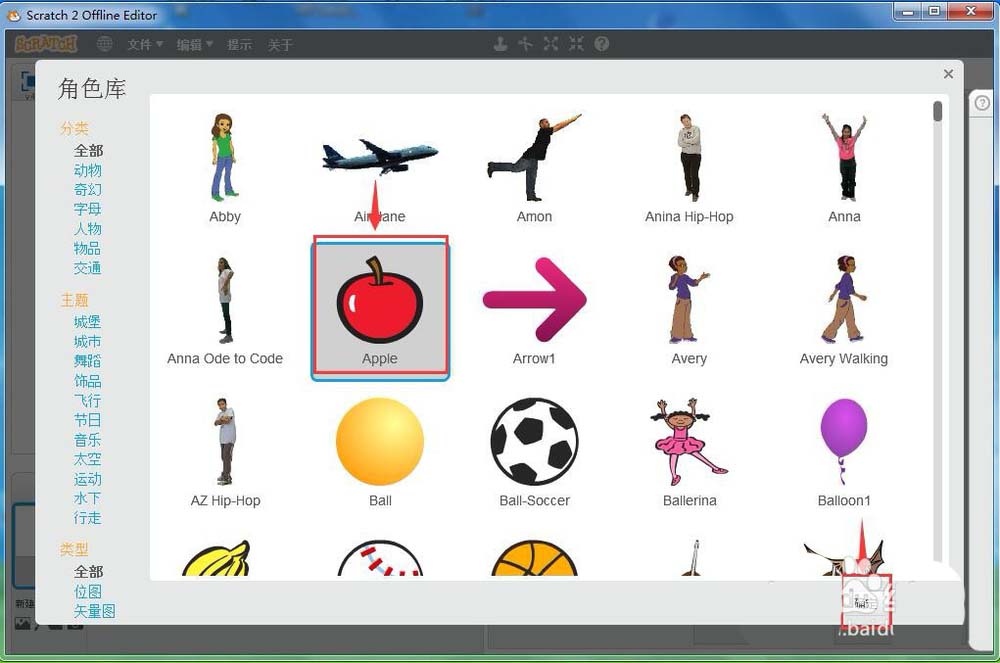Show the 城堡 theme sprites

click(x=88, y=321)
